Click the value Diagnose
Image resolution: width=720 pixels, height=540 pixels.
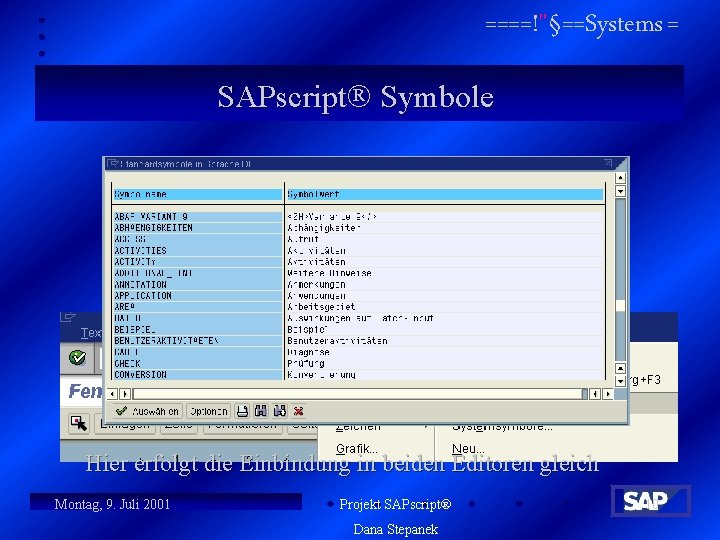pyautogui.click(x=308, y=352)
